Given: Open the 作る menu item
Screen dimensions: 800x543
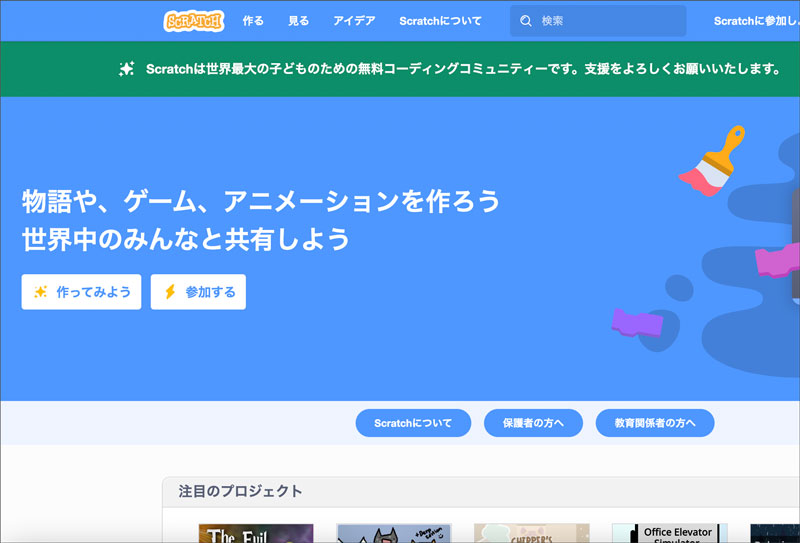Looking at the screenshot, I should 253,21.
